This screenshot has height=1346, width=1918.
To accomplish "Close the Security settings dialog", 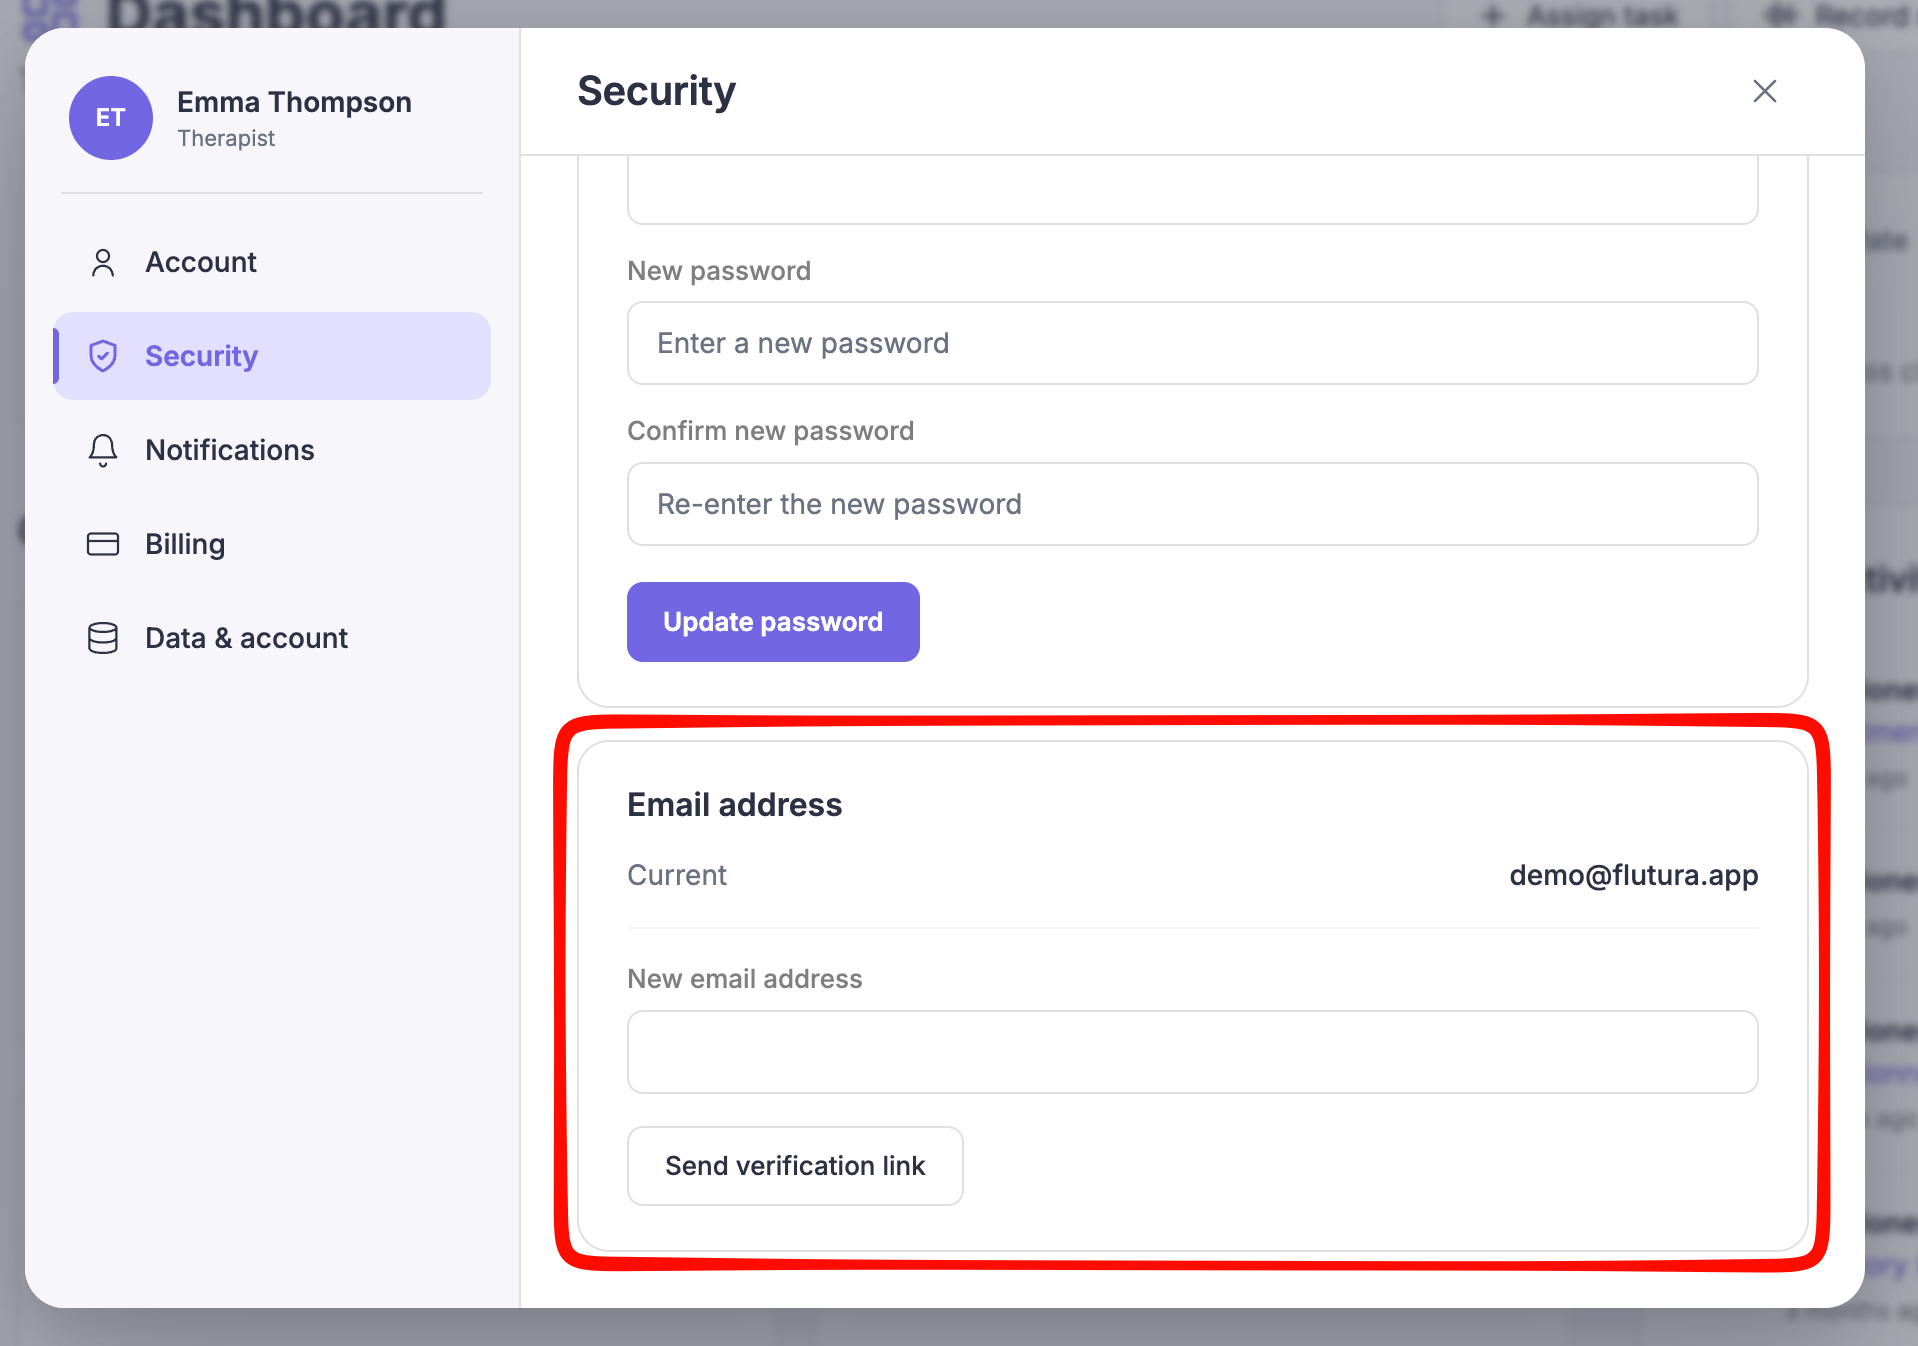I will [x=1765, y=91].
